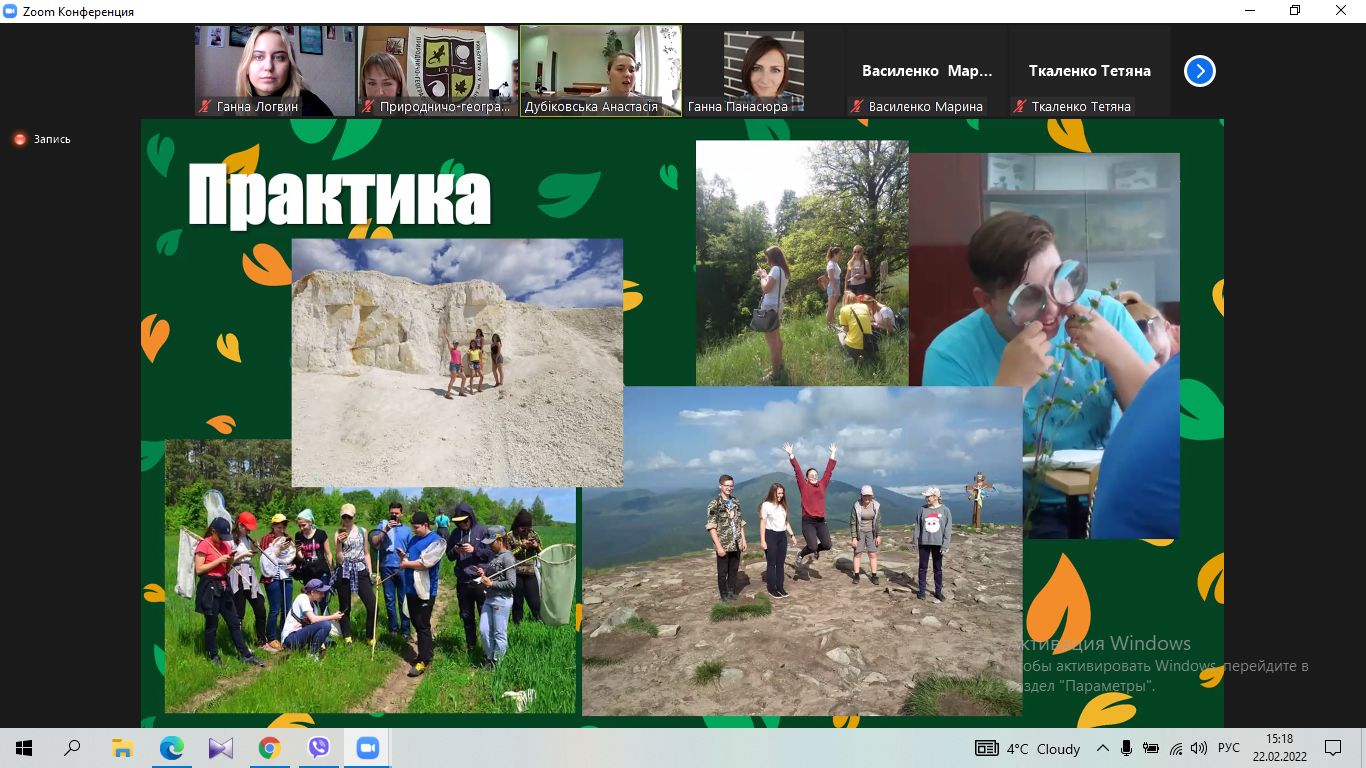The height and width of the screenshot is (768, 1366).
Task: Open the 4°C Cloudy weather widget
Action: (1029, 748)
